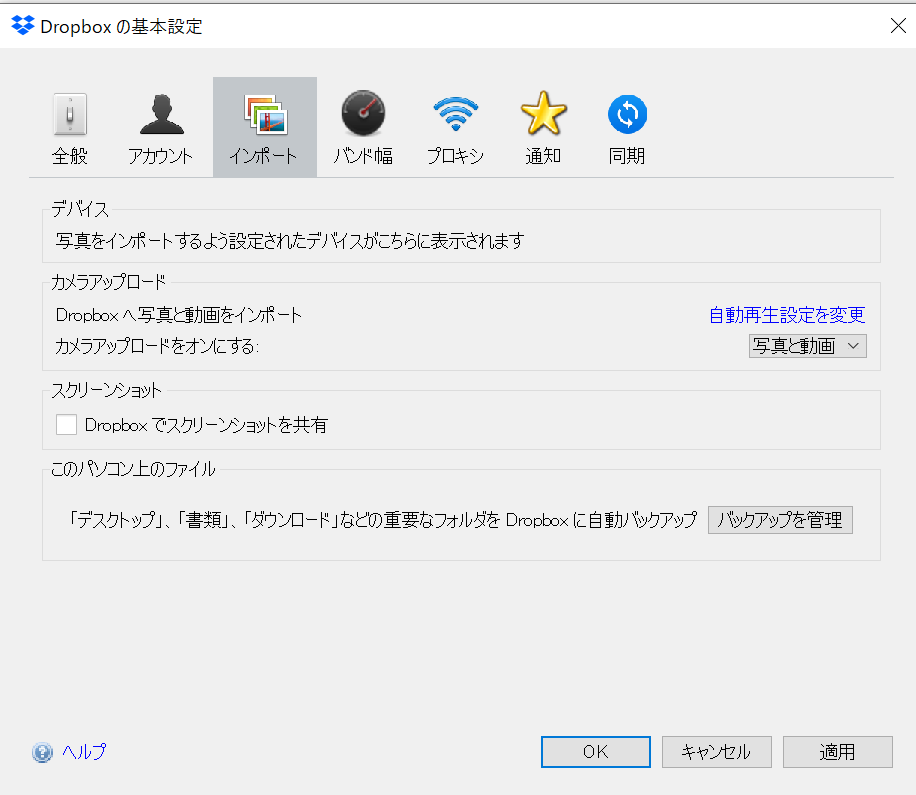916x795 pixels.
Task: Expand the 写真と動画 camera upload dropdown
Action: click(807, 346)
